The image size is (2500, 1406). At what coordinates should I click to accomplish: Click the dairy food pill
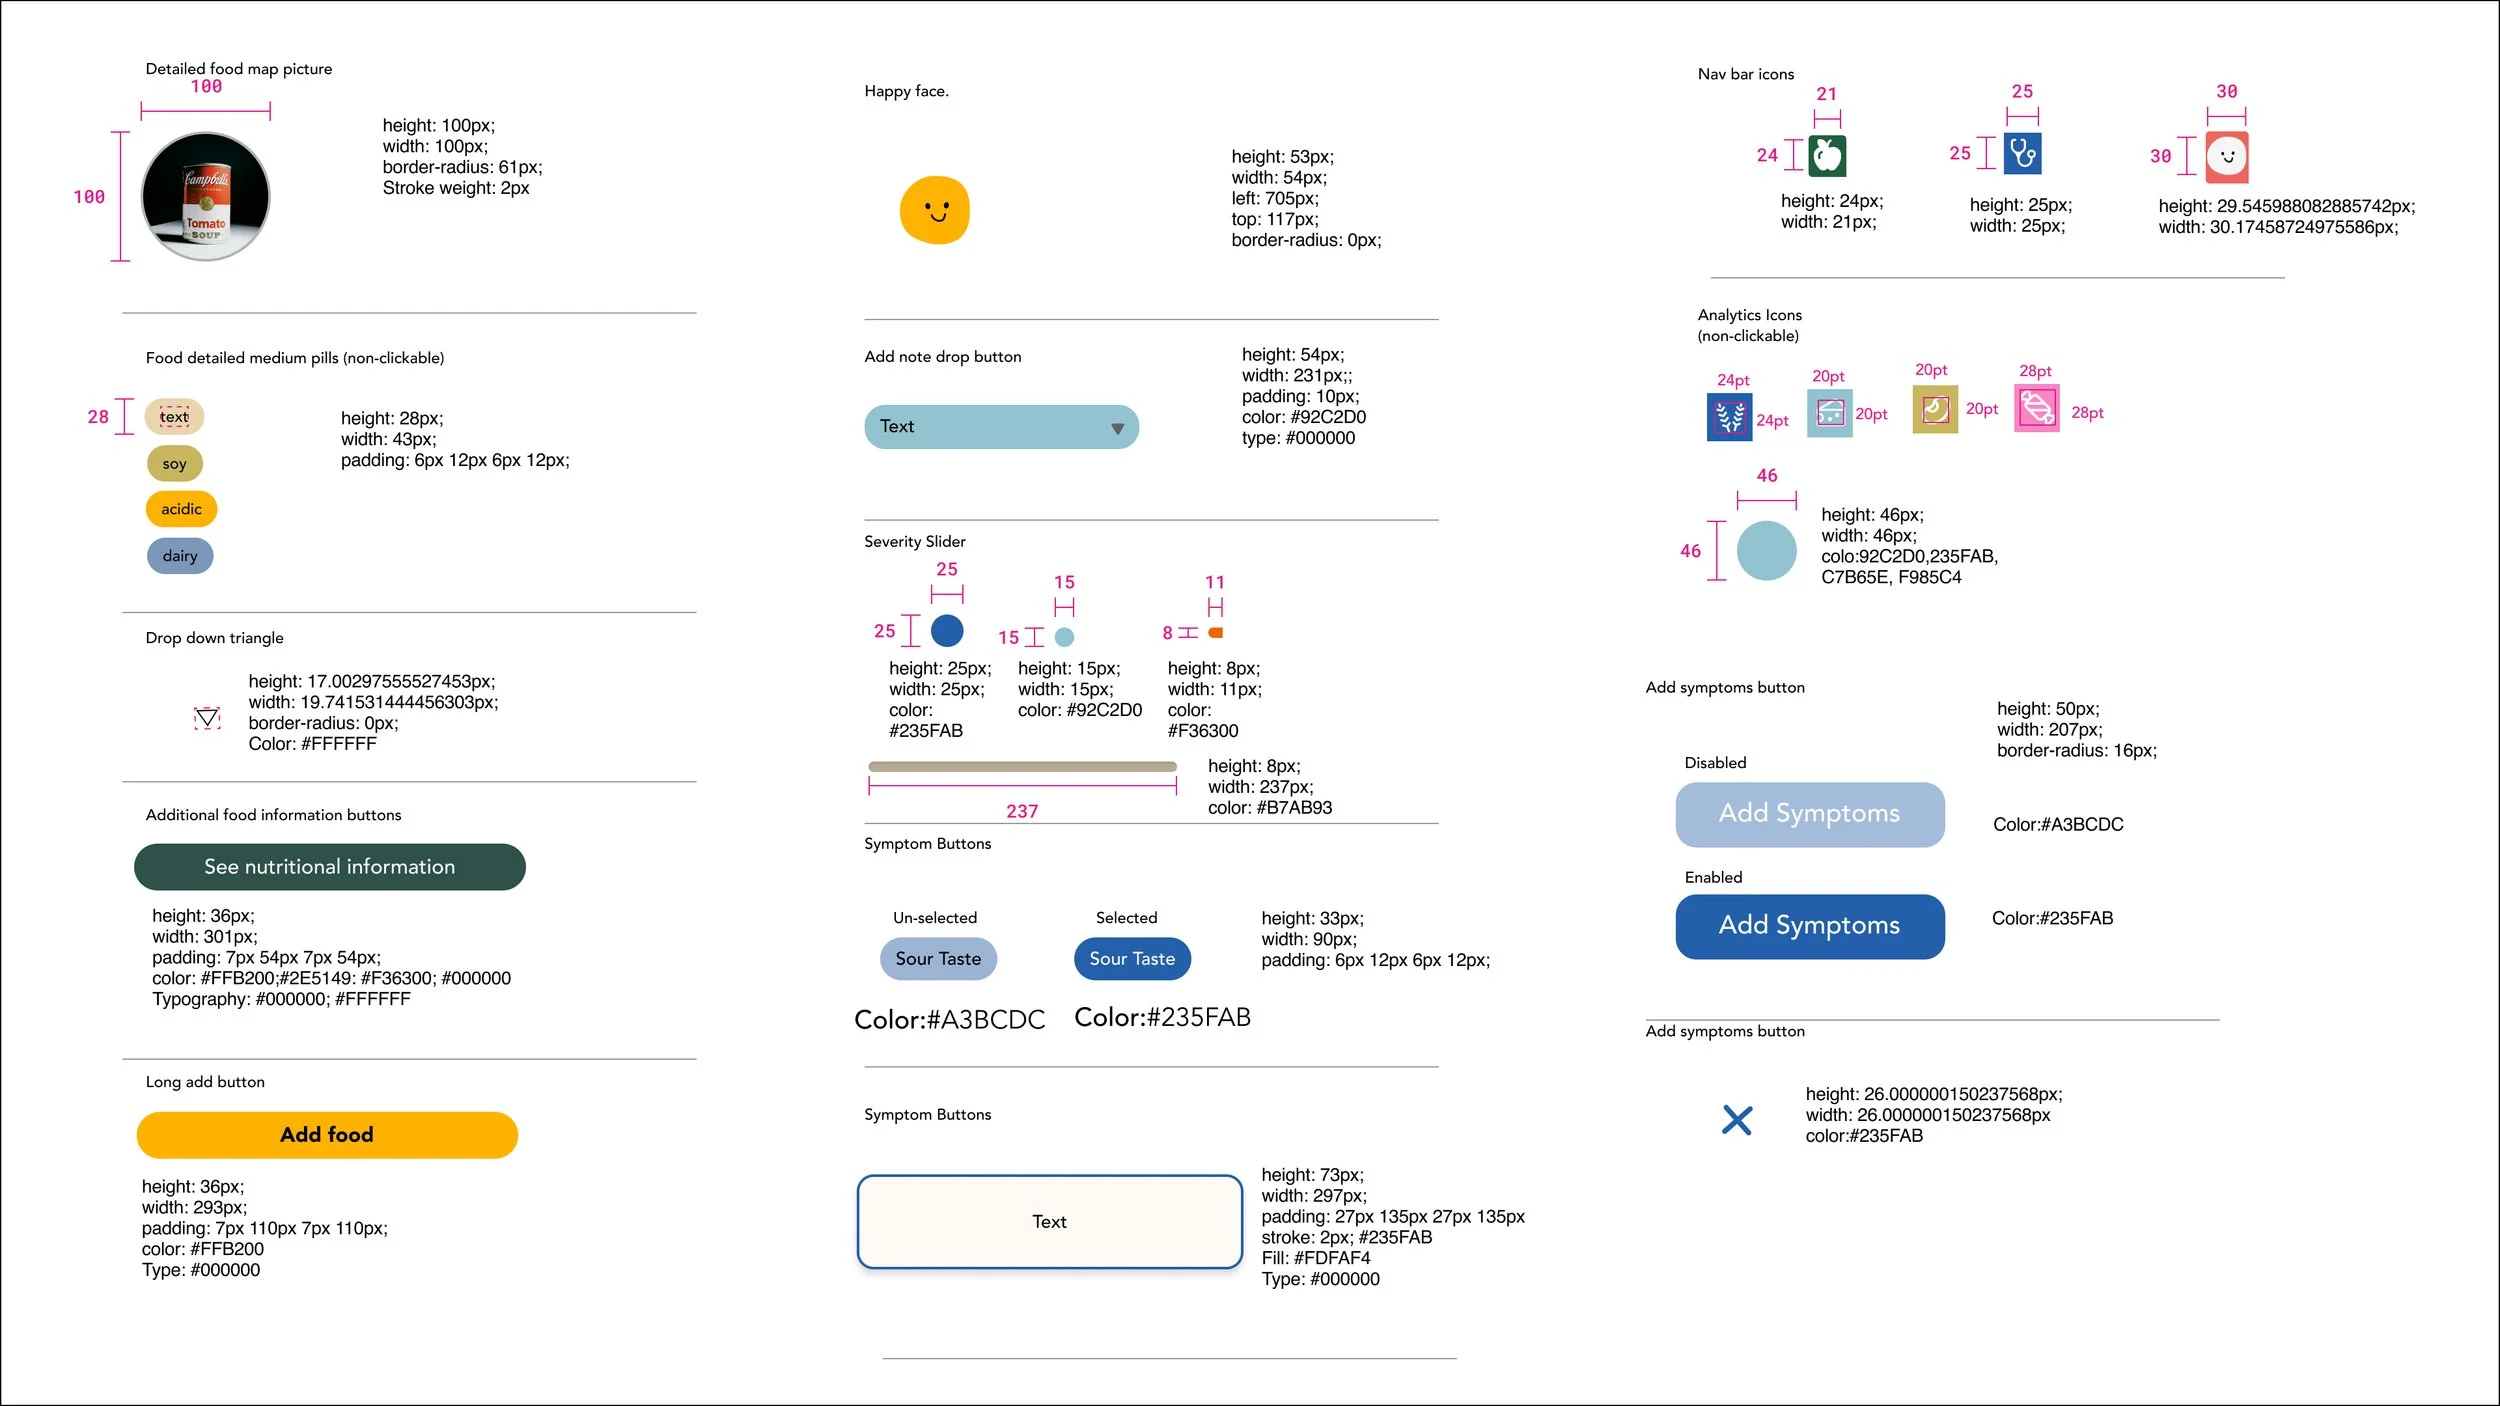point(180,556)
